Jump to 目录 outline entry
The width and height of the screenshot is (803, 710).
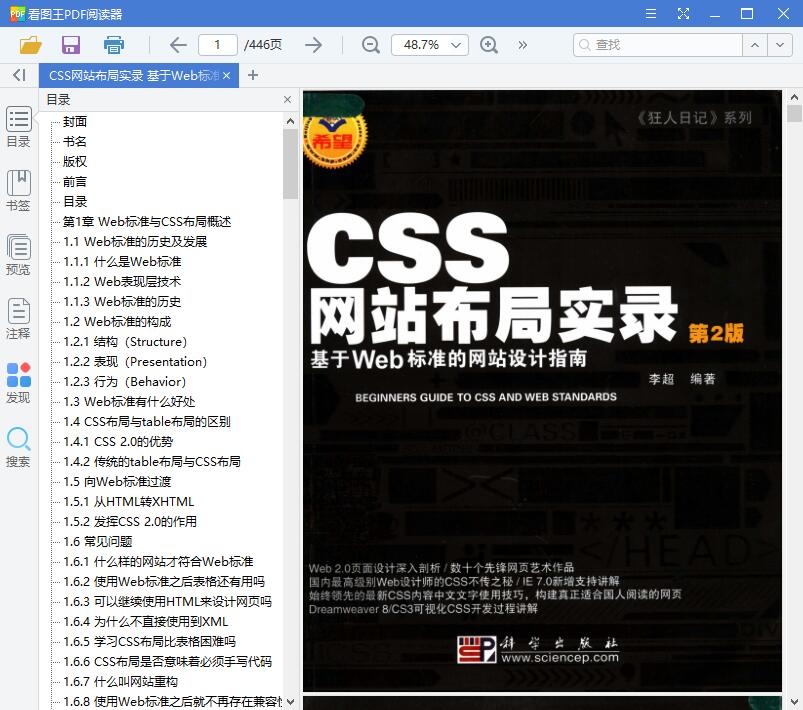[x=75, y=201]
